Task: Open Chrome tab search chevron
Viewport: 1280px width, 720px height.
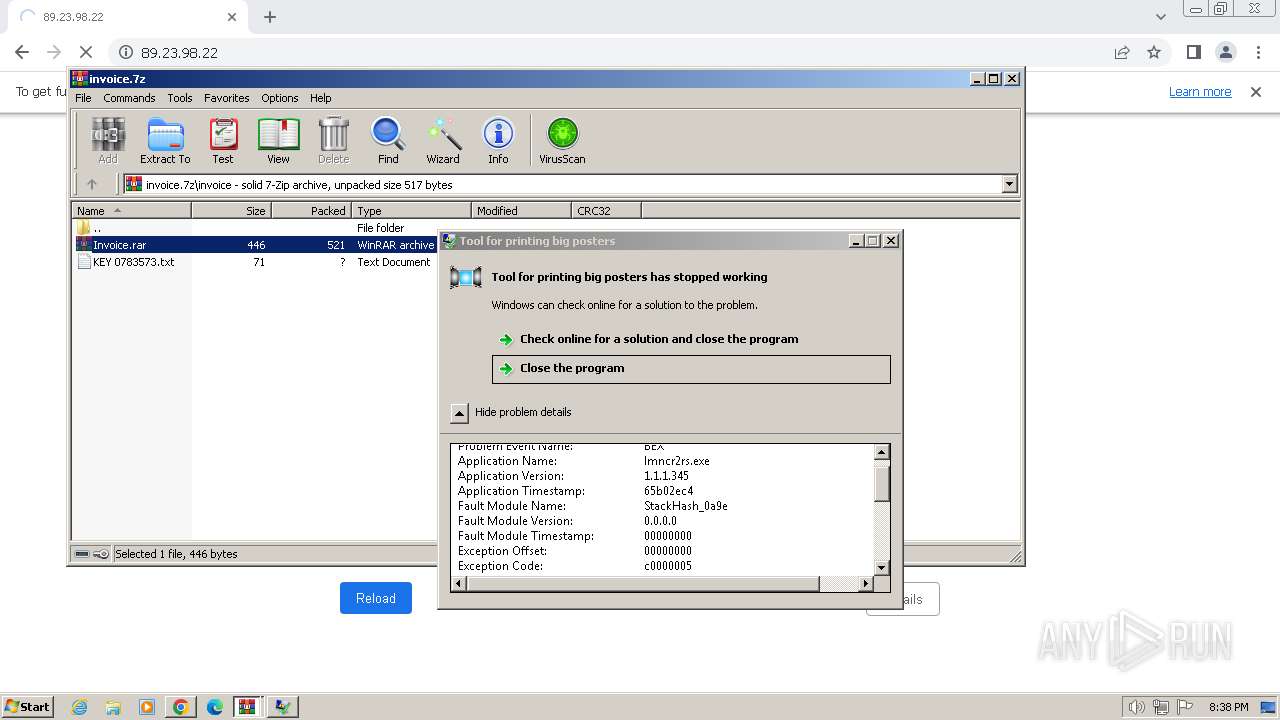Action: click(x=1160, y=17)
